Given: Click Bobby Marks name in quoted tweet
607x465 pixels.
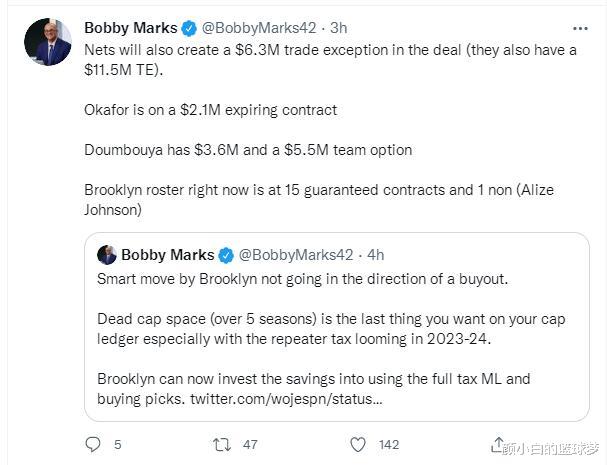Looking at the screenshot, I should tap(168, 255).
